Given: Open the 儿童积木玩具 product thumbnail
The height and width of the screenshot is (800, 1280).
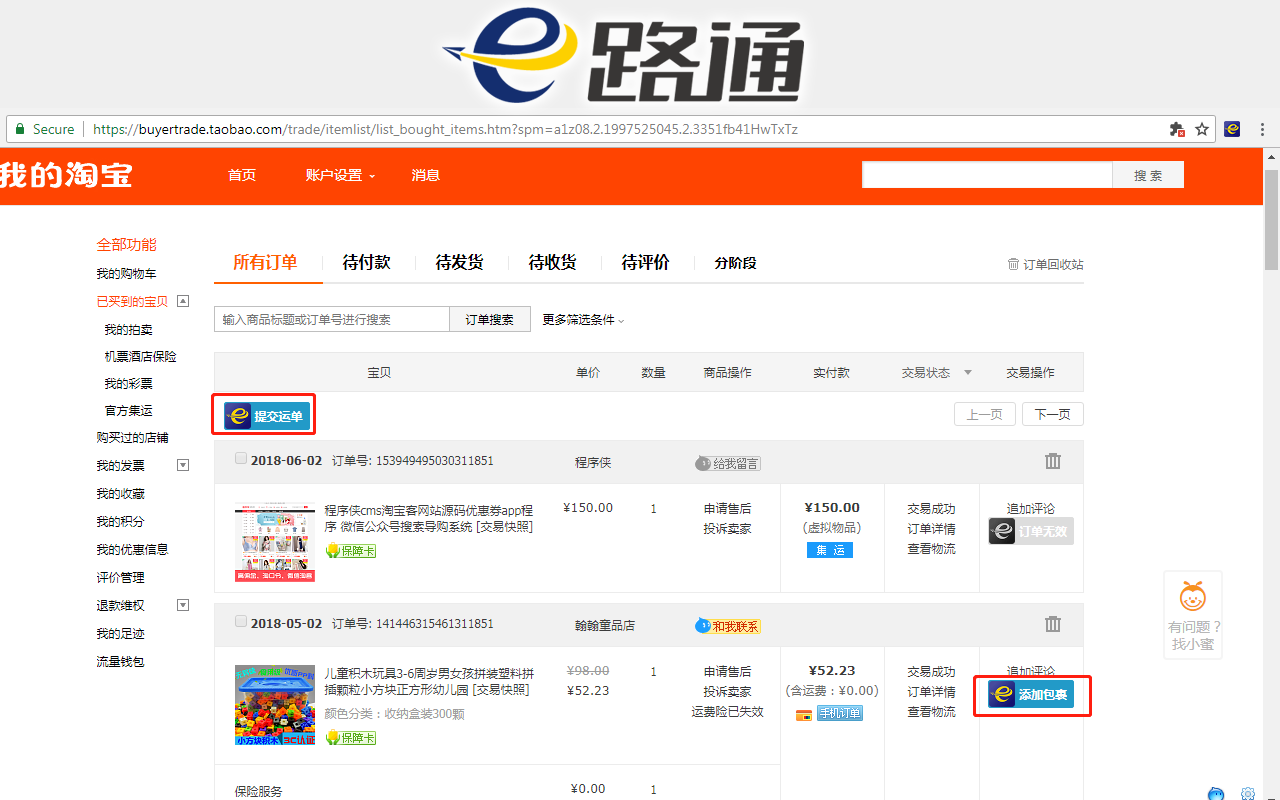Looking at the screenshot, I should click(x=275, y=705).
